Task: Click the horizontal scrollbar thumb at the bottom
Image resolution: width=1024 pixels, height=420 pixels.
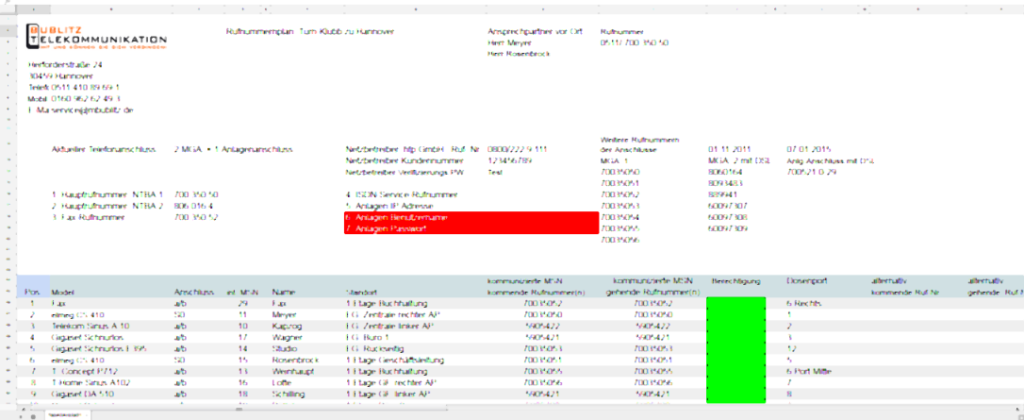Action: coord(238,408)
